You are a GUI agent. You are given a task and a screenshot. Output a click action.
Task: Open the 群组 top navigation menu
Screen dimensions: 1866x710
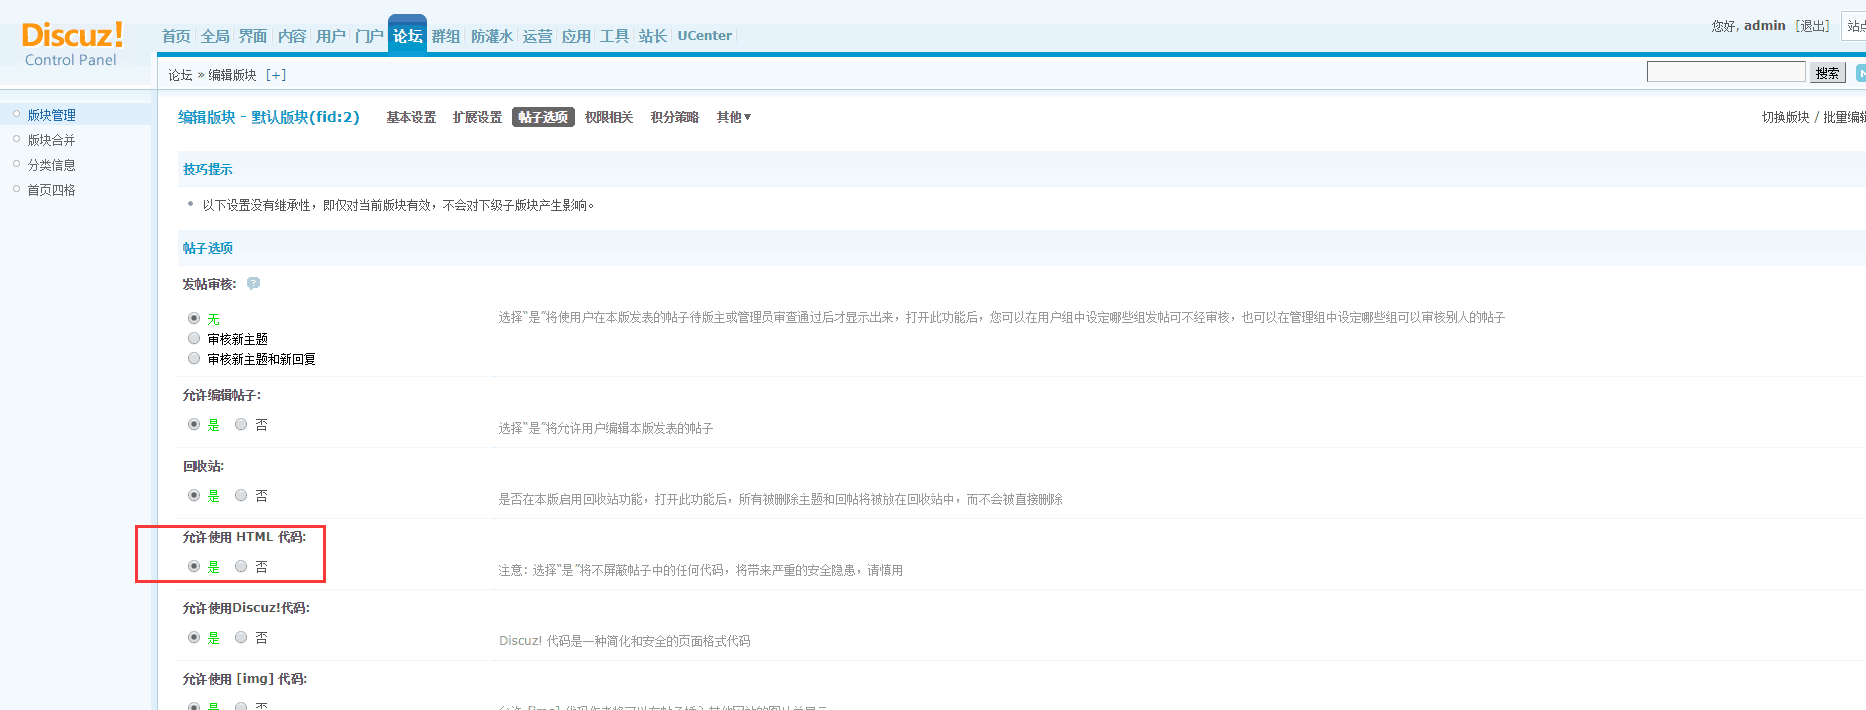click(446, 36)
